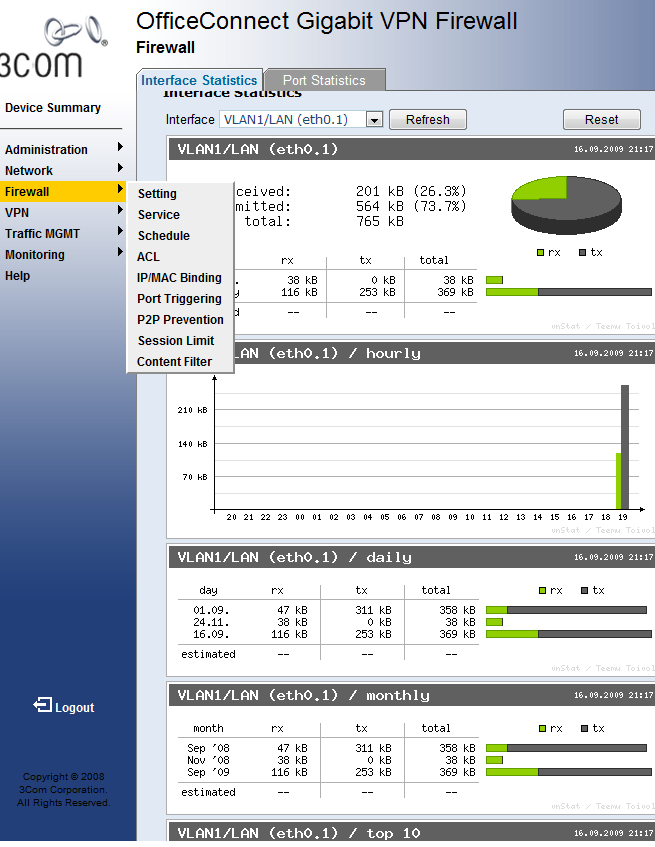Expand the Traffic MGMT submenu arrow

tap(120, 231)
